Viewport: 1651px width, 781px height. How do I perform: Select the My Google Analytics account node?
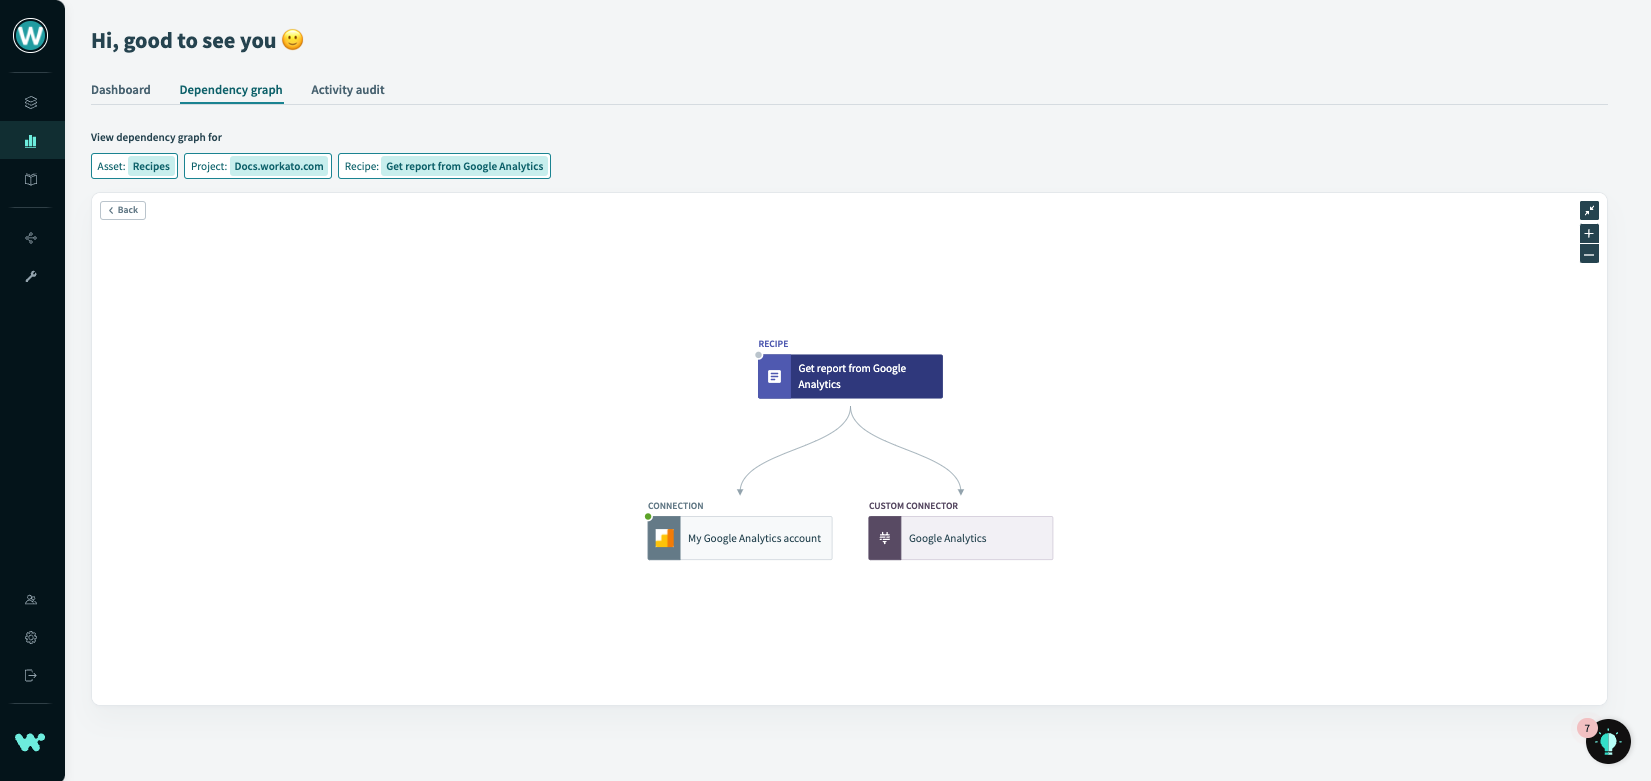pyautogui.click(x=740, y=538)
